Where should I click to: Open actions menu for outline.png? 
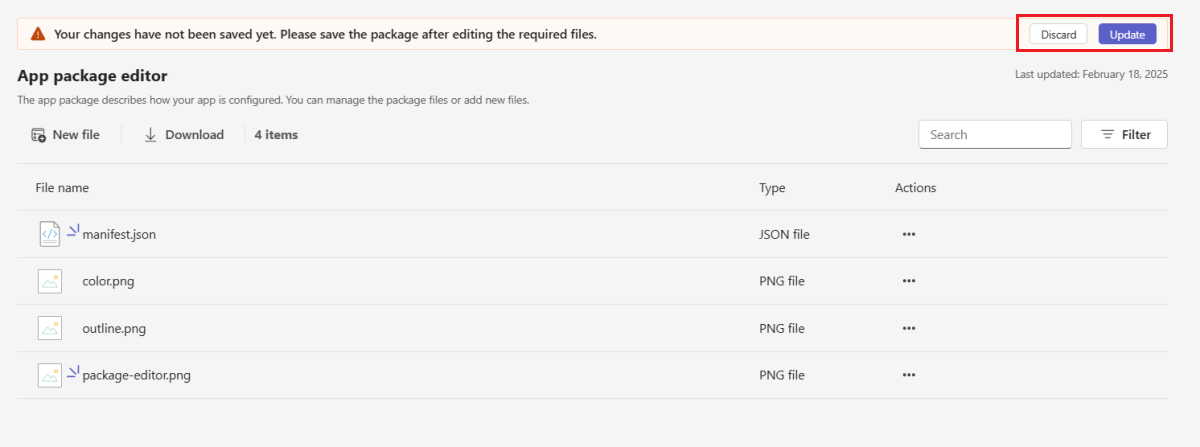(x=908, y=328)
